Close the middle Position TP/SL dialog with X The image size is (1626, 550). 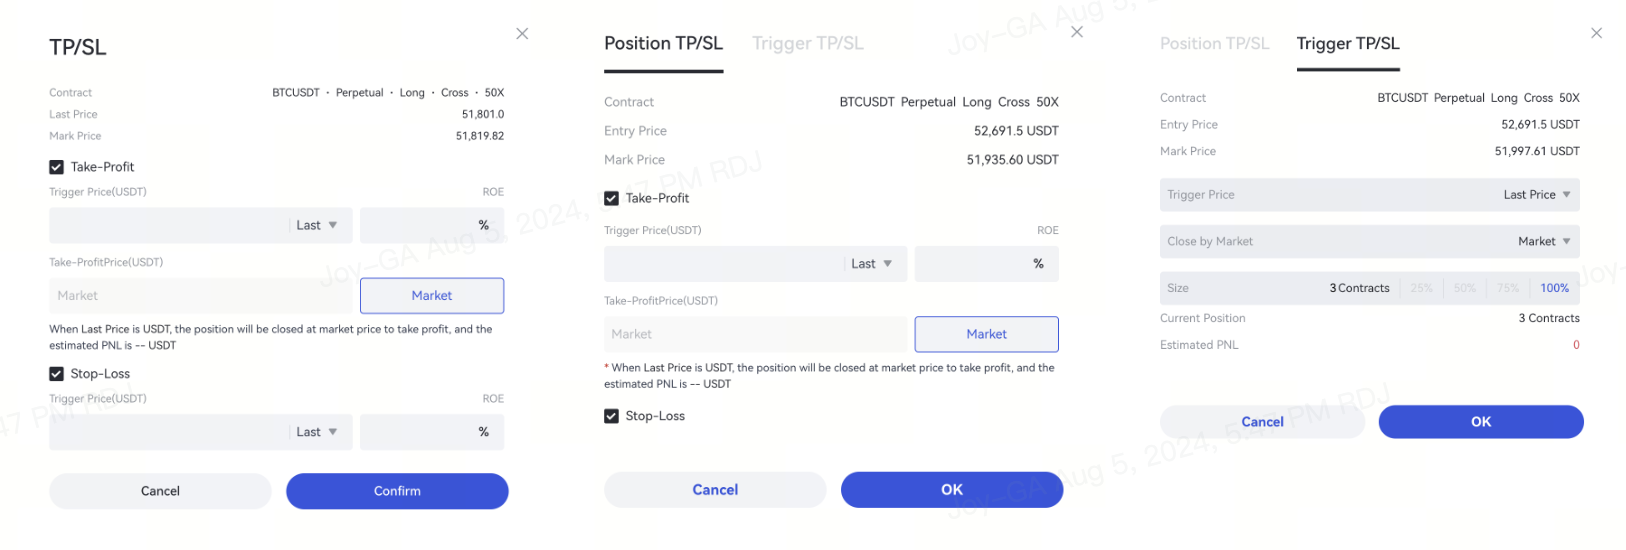click(1077, 32)
